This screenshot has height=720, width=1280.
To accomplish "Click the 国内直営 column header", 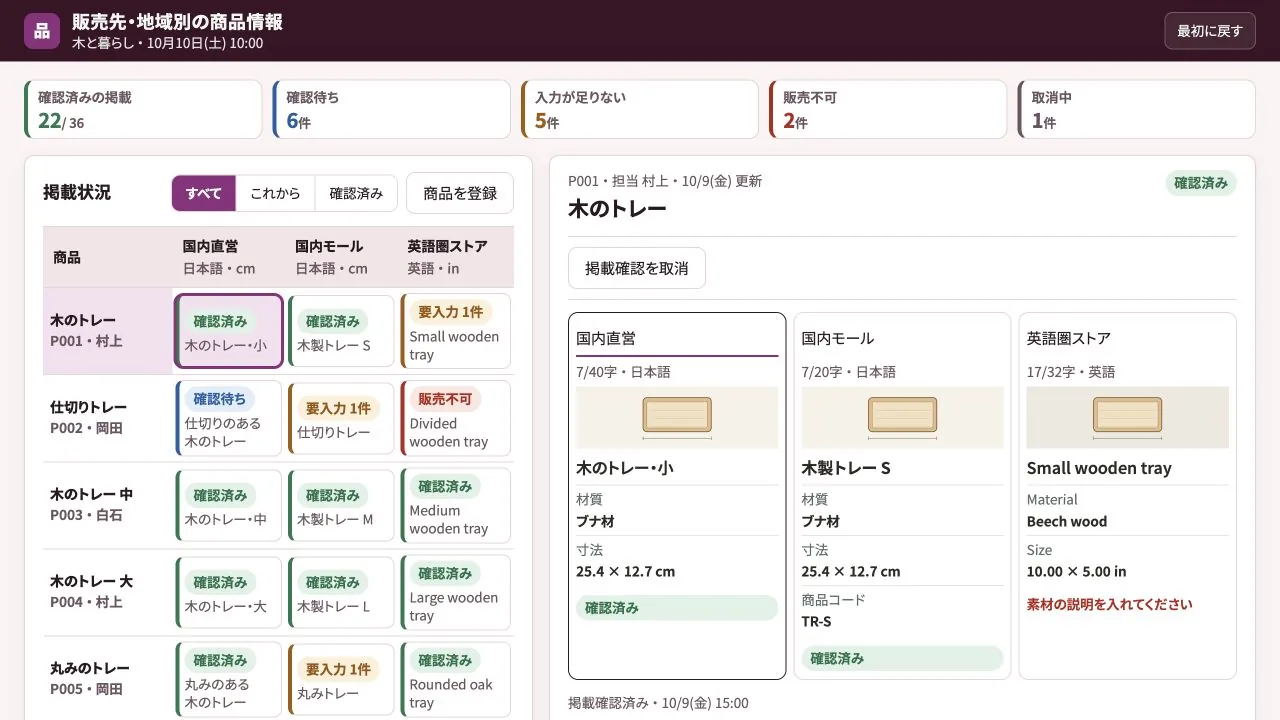I will (x=229, y=257).
